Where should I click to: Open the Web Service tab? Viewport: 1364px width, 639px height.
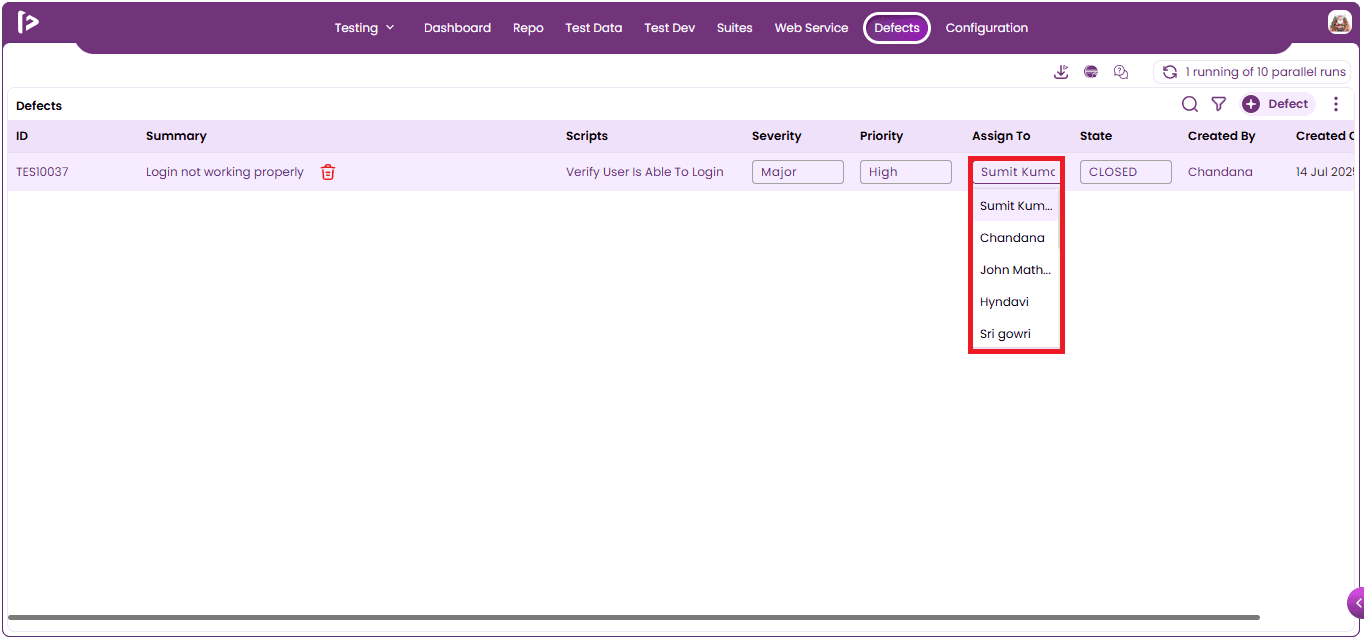point(811,28)
